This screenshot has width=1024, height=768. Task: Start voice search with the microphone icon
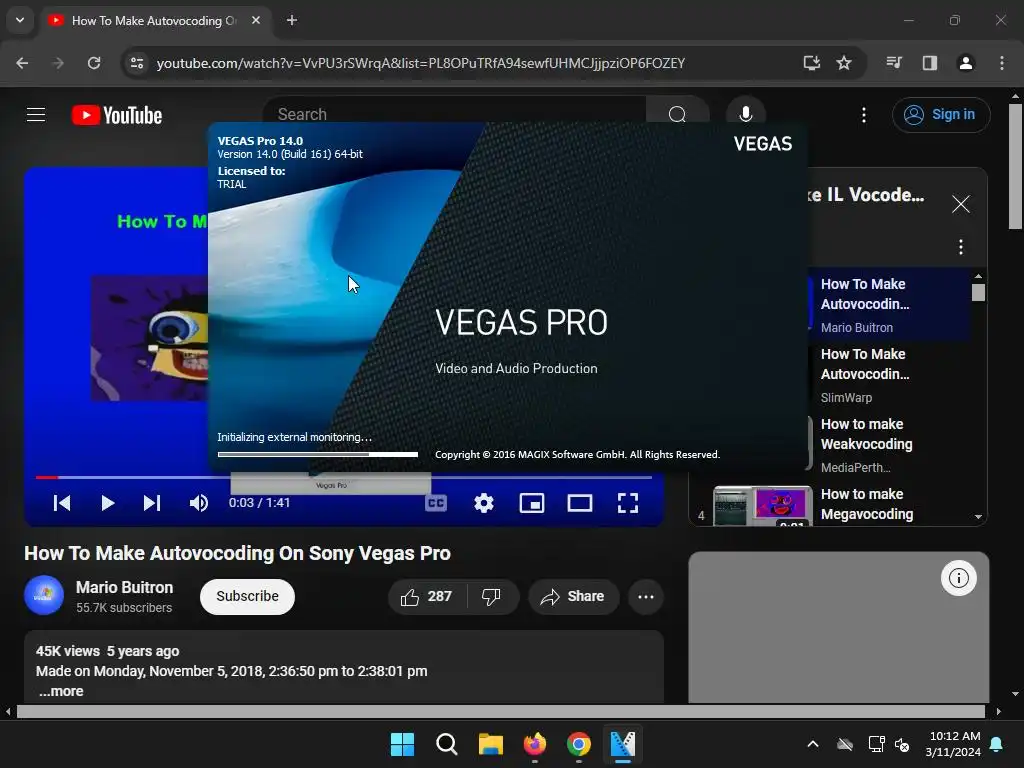tap(745, 114)
